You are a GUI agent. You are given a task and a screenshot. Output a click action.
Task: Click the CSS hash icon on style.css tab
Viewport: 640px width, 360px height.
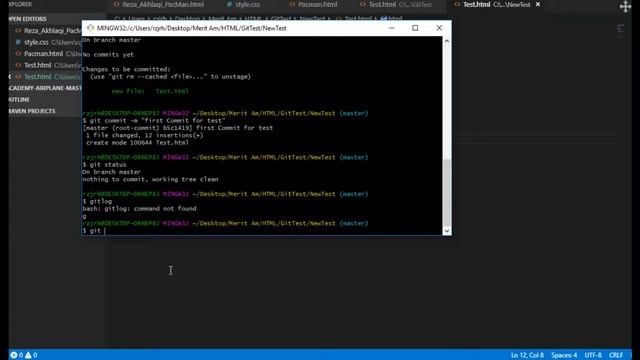[229, 4]
